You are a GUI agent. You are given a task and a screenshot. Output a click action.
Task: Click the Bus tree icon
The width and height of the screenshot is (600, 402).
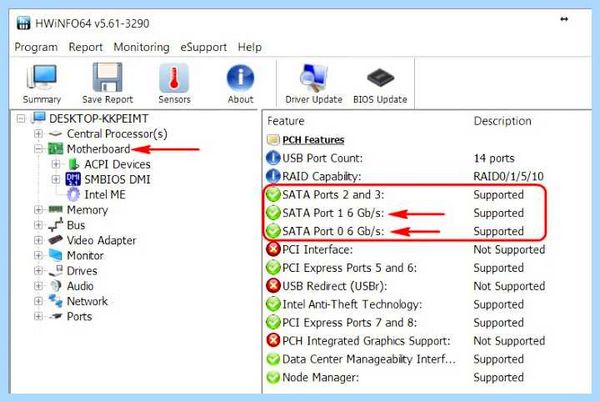[x=55, y=225]
